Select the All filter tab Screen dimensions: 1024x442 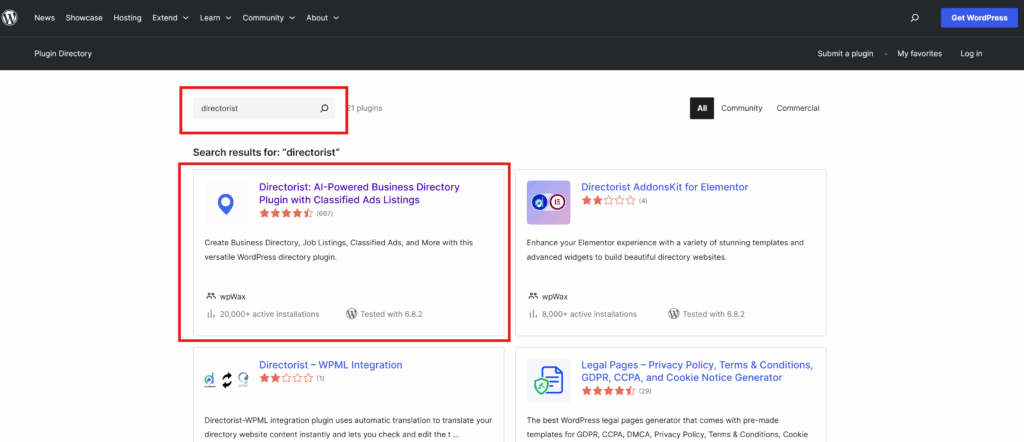tap(702, 108)
